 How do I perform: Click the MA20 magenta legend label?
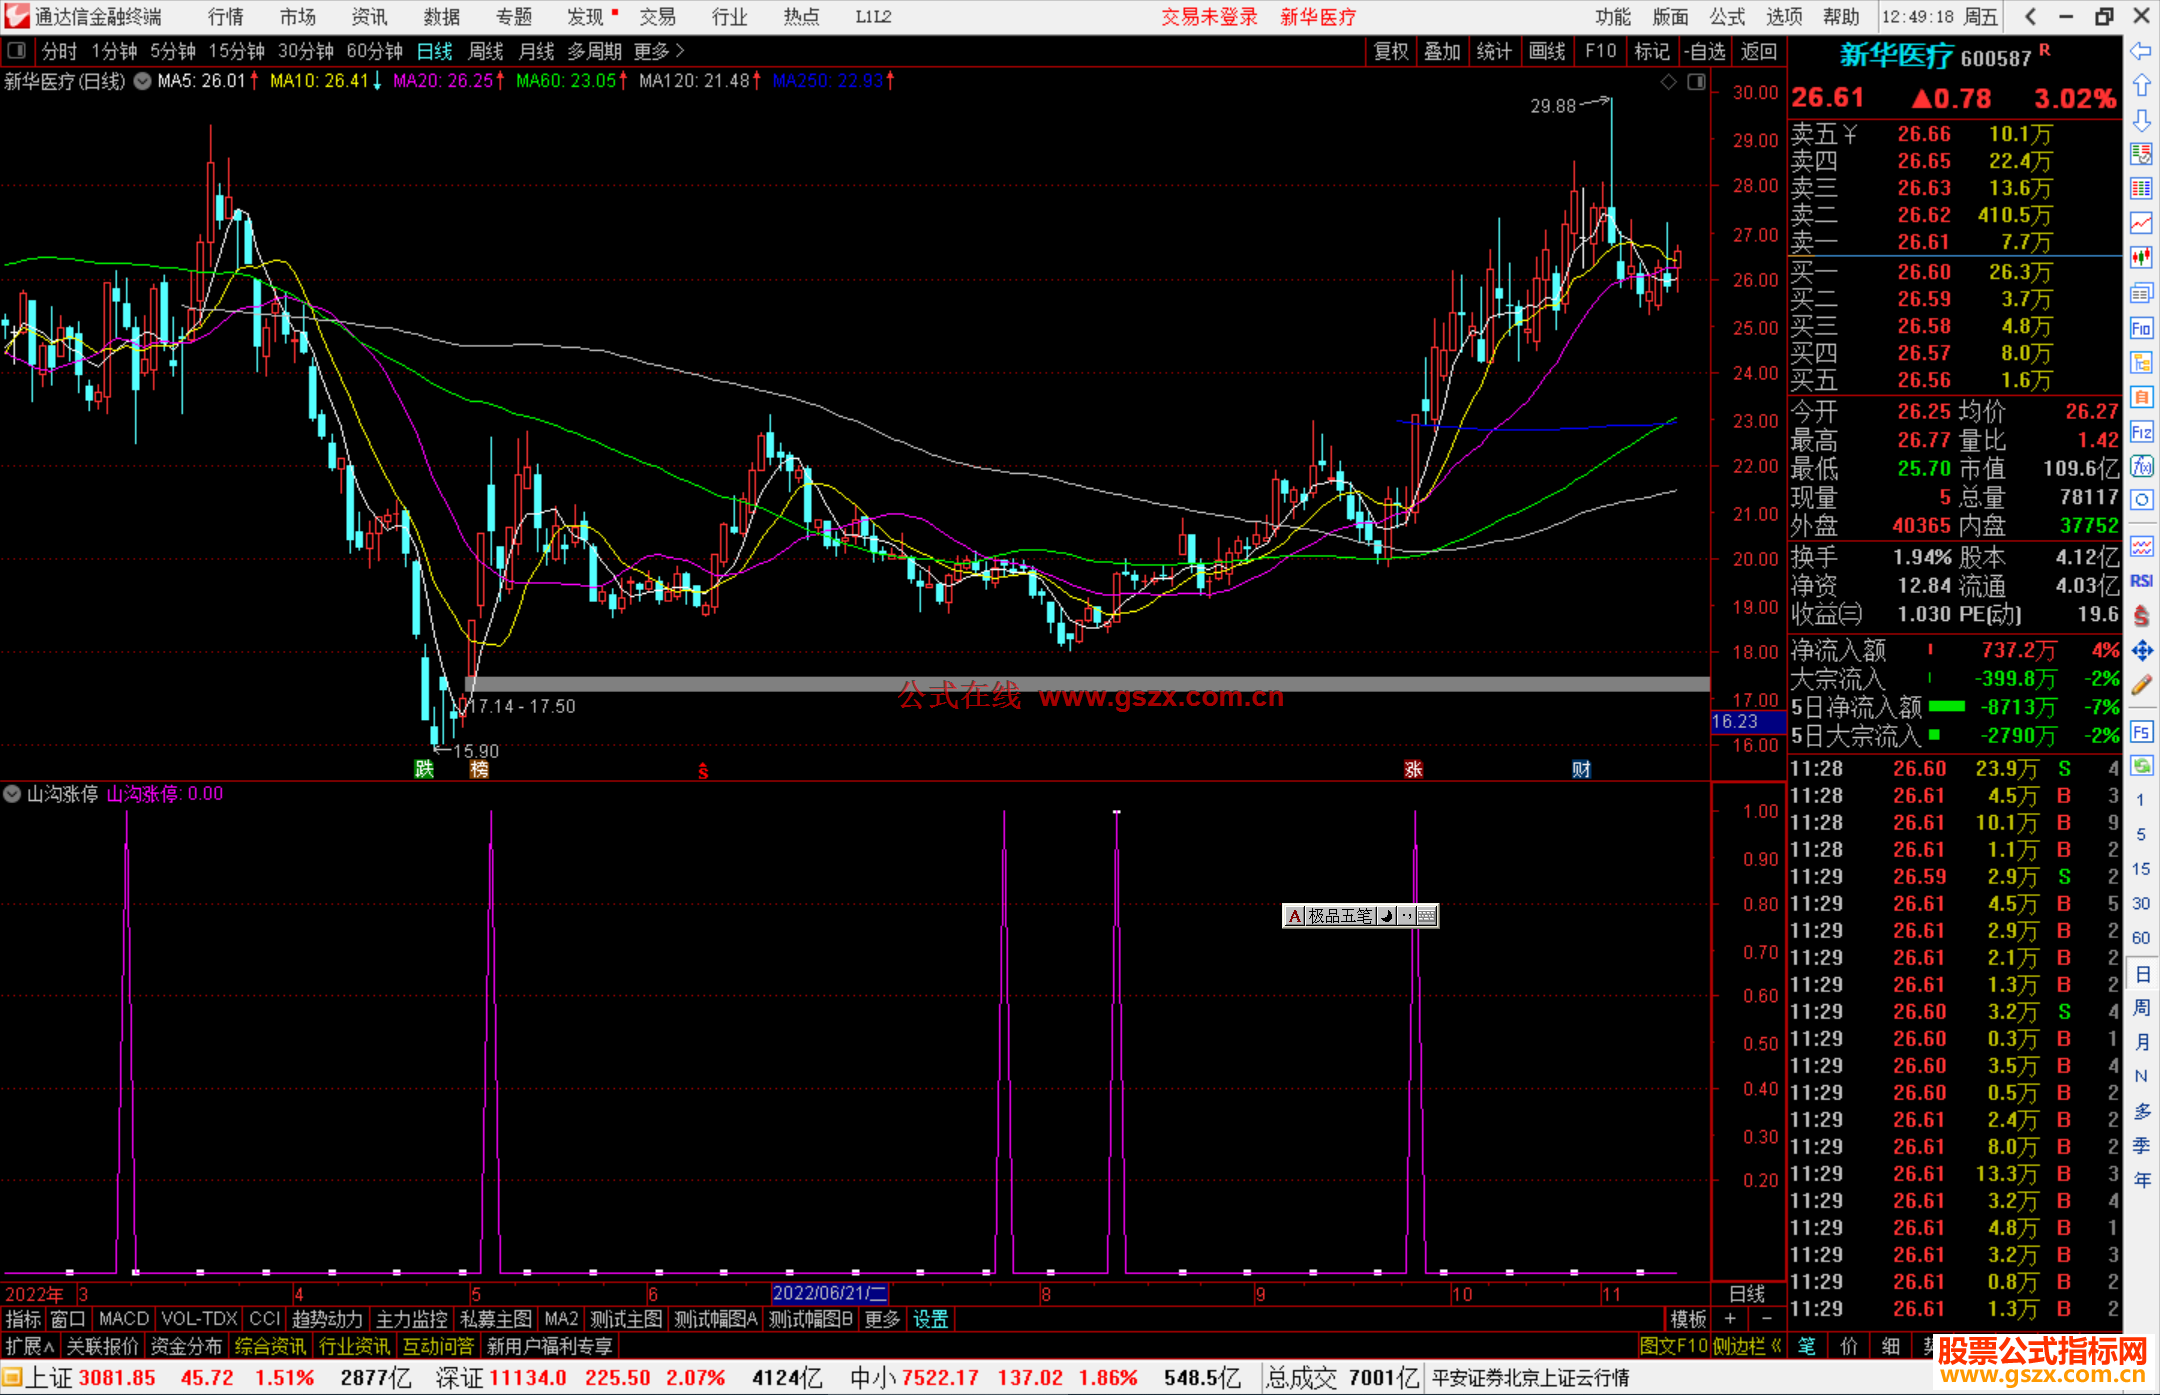pos(443,81)
